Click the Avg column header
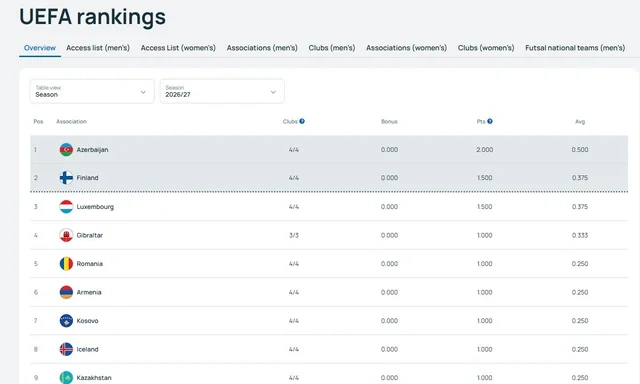Viewport: 640px width, 384px height. pyautogui.click(x=580, y=122)
